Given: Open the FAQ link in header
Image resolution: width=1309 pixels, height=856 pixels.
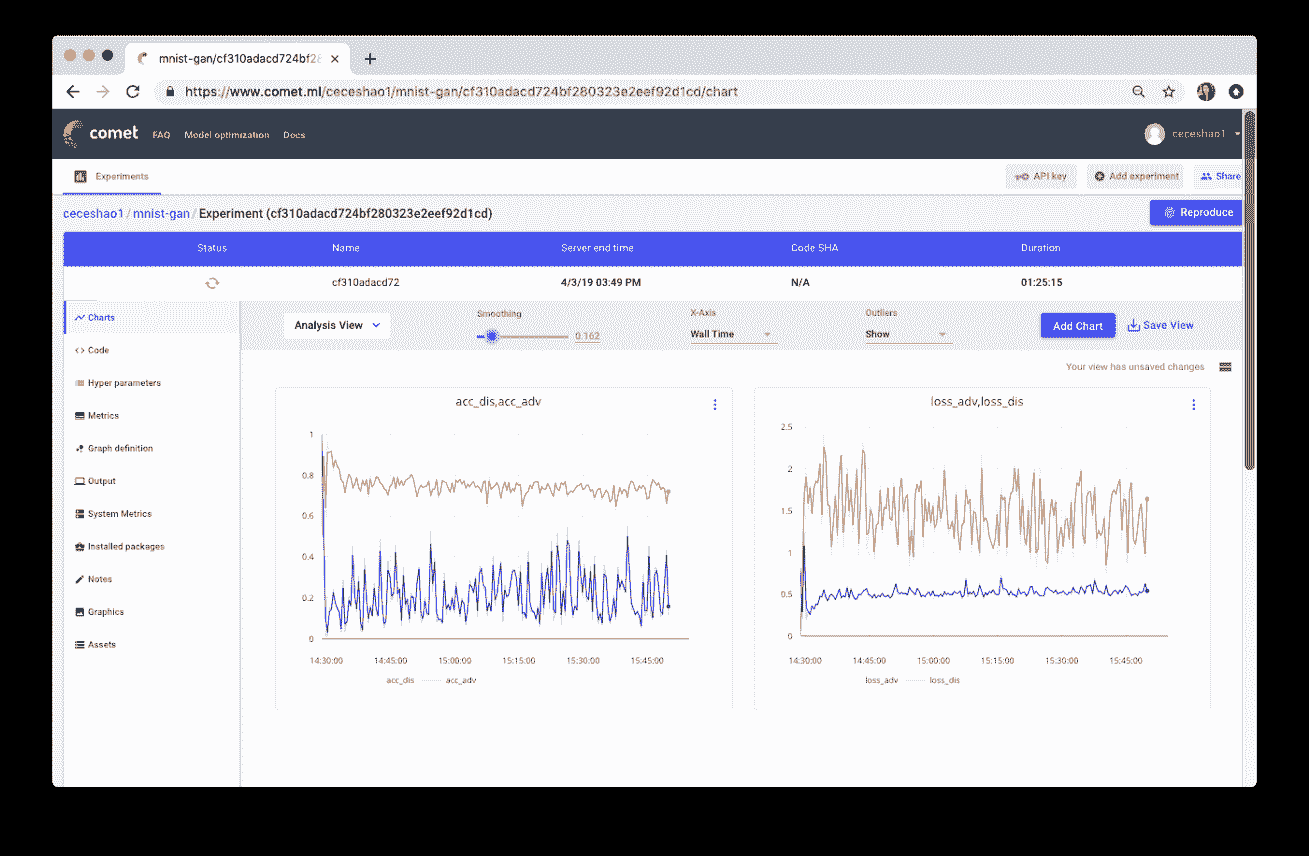Looking at the screenshot, I should point(161,135).
